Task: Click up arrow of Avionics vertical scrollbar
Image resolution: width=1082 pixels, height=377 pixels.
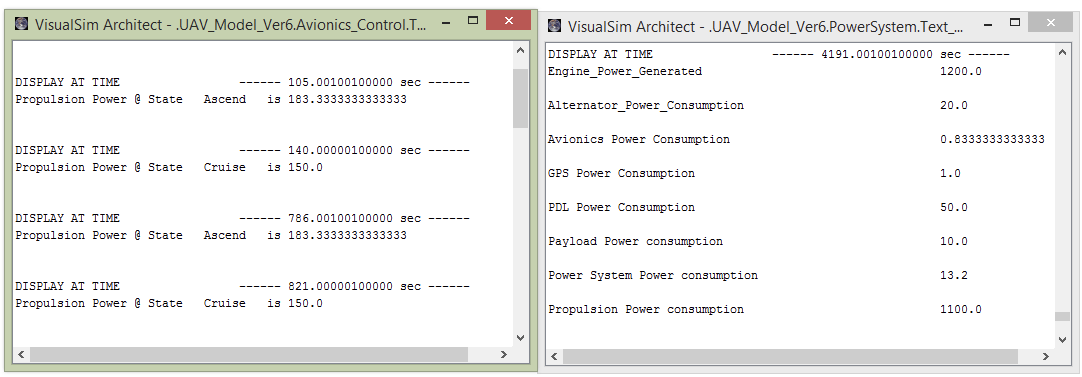Action: coord(520,50)
